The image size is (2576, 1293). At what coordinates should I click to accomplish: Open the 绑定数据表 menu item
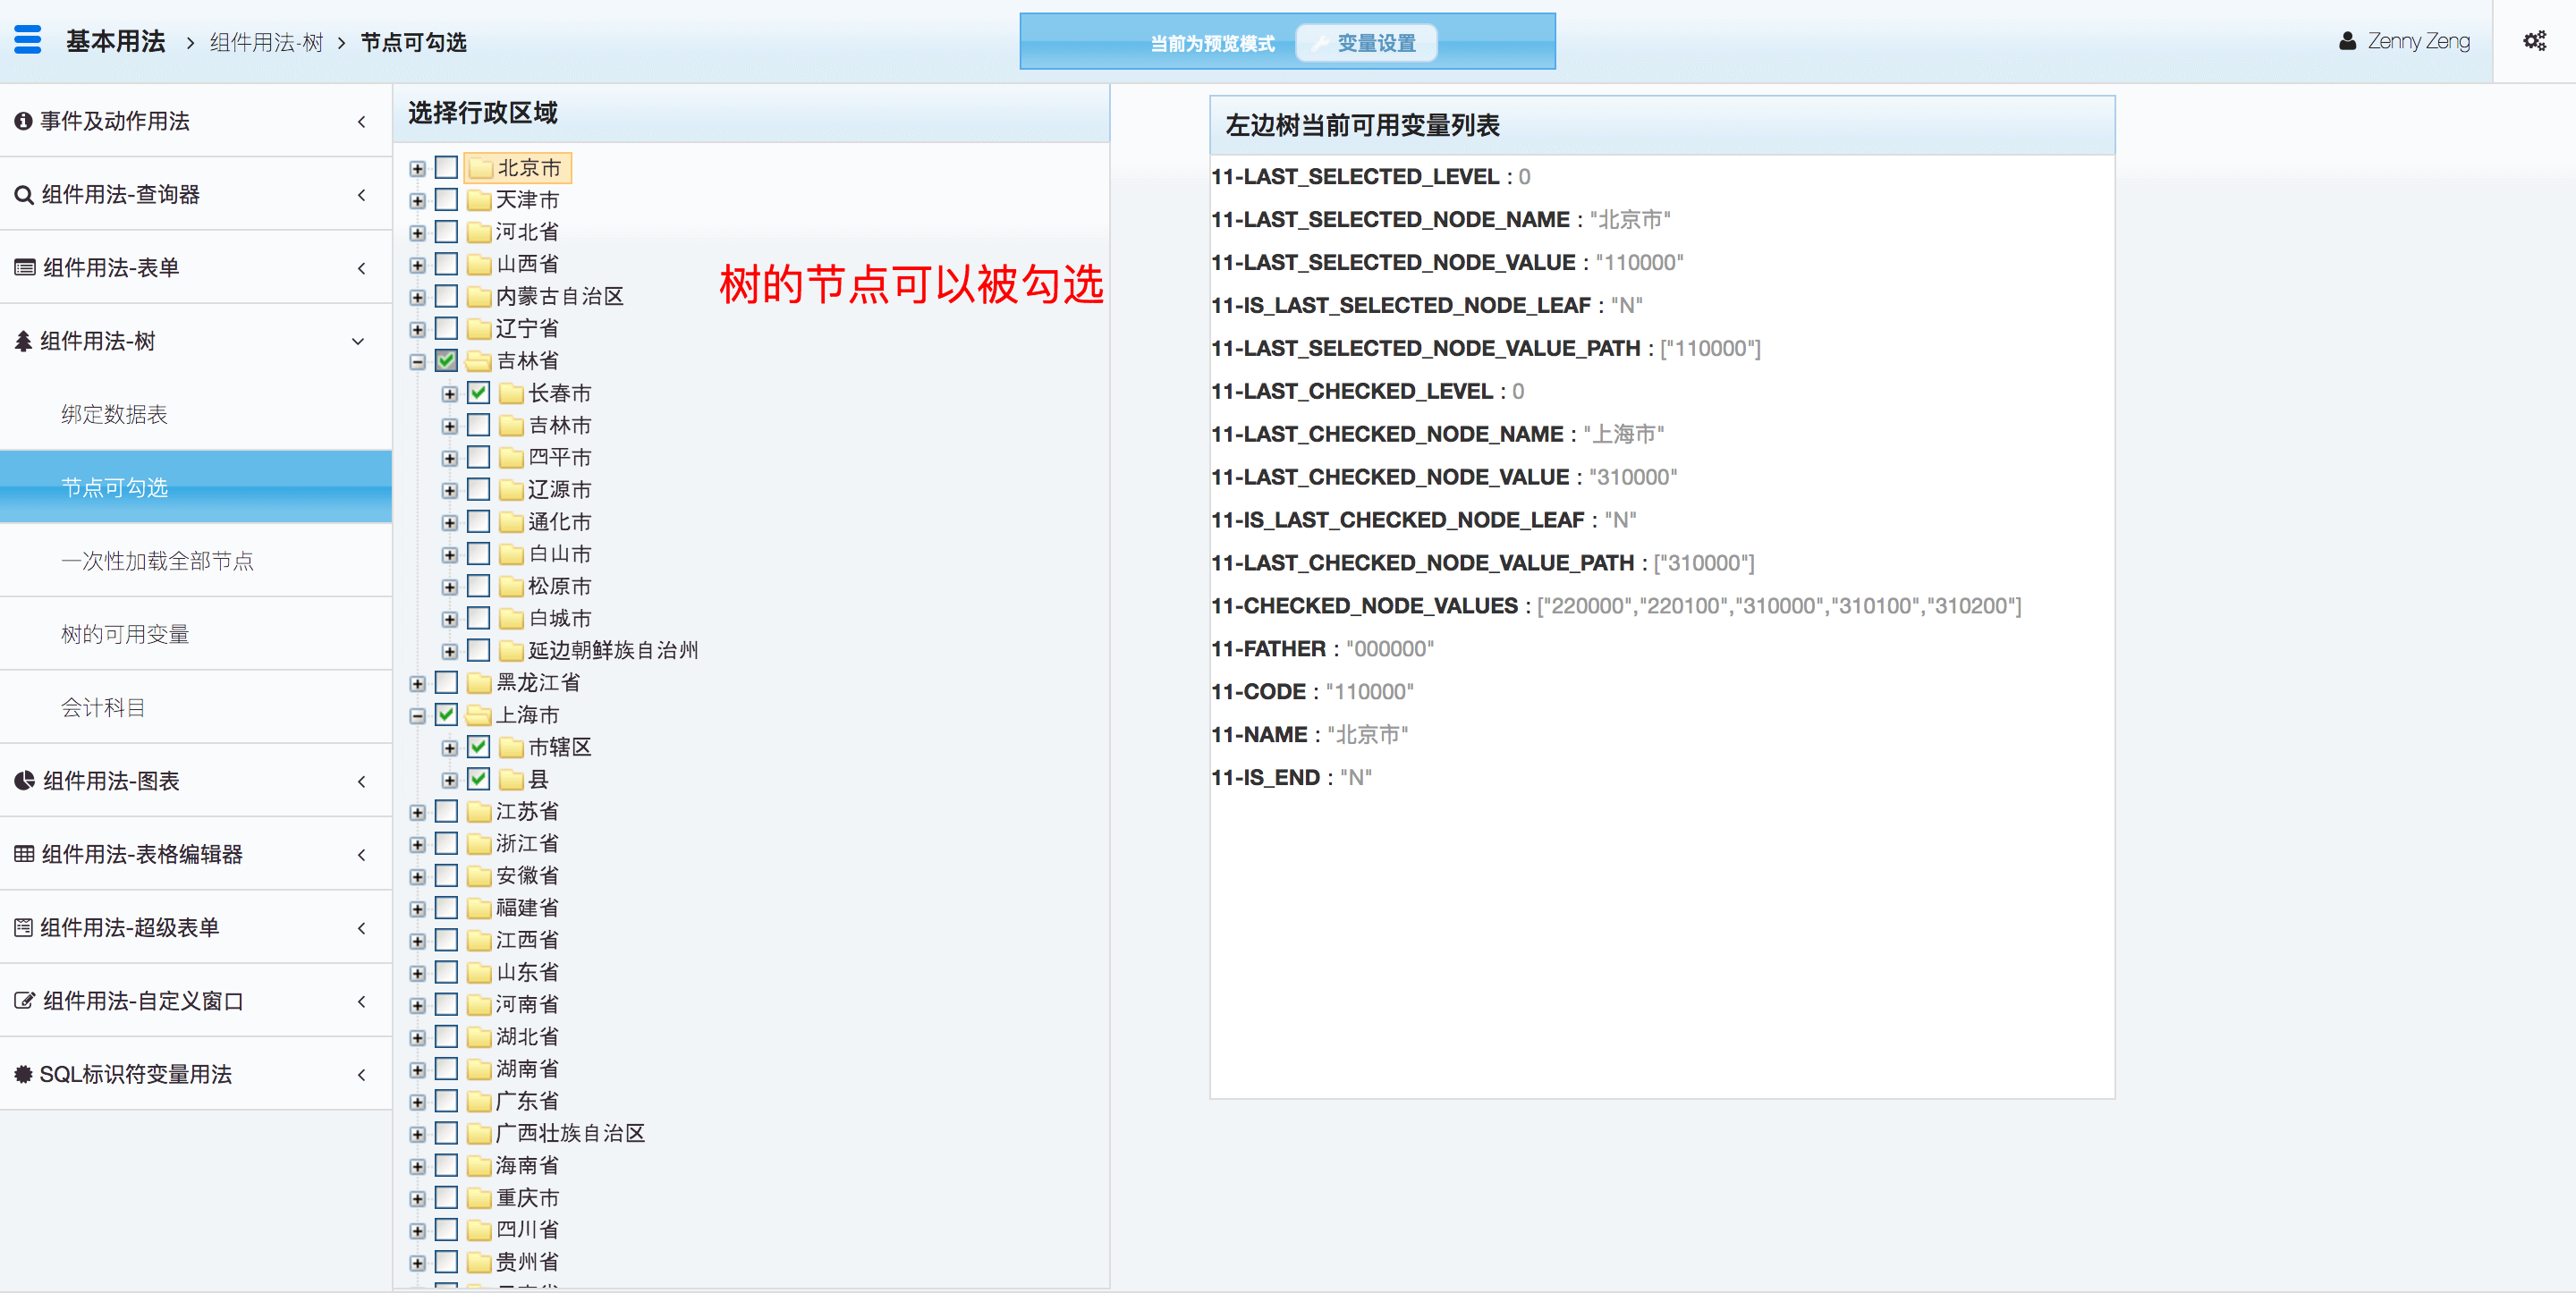tap(114, 414)
